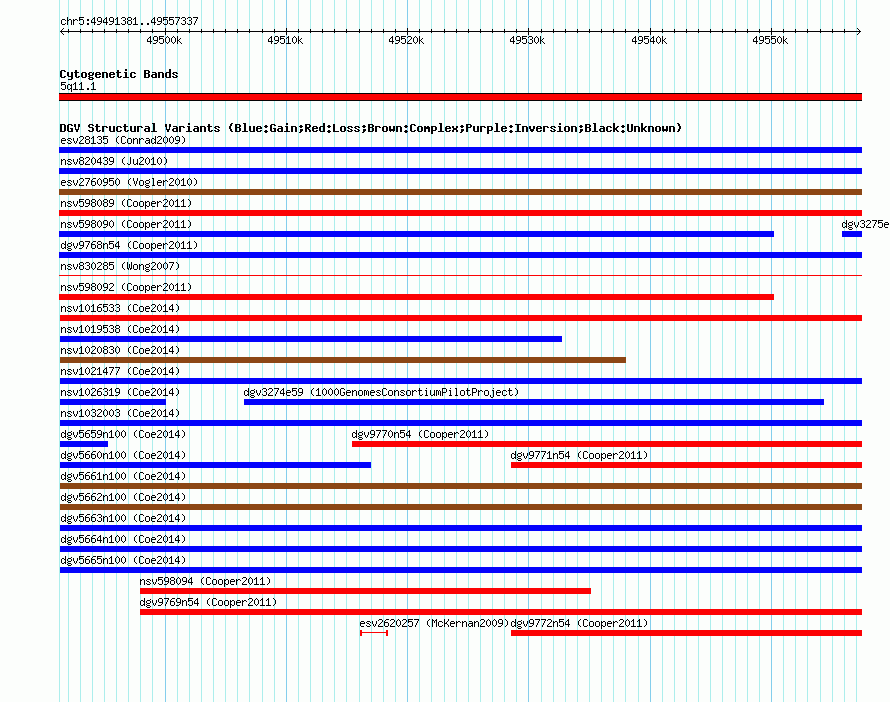The height and width of the screenshot is (702, 890).
Task: Click the dgv9770n54 (Cooper2011) red bar
Action: tap(607, 444)
